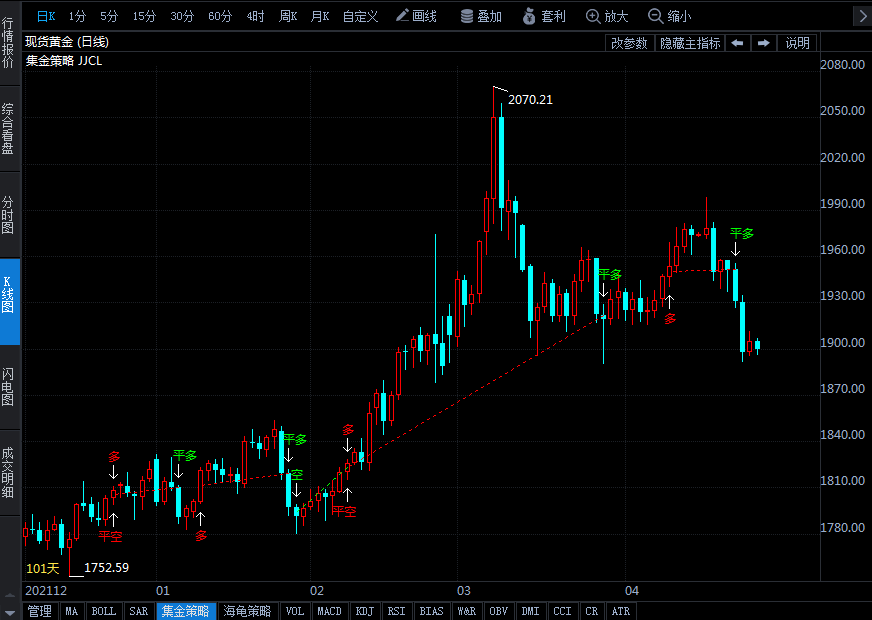
Task: Zoom out with the 缩小 magnifier
Action: pos(670,16)
